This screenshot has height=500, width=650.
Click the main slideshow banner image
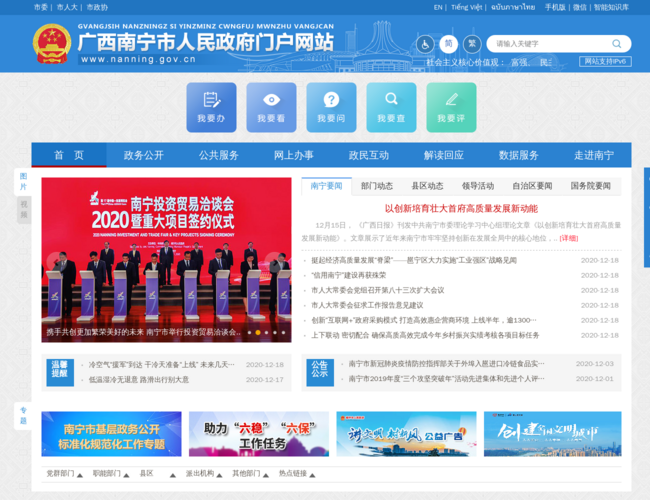(166, 260)
